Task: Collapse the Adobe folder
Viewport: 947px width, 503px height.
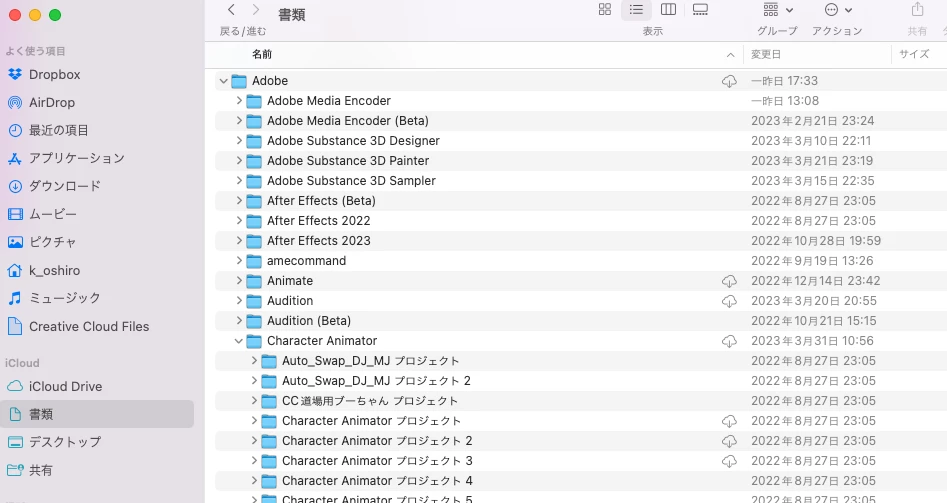Action: [x=223, y=80]
